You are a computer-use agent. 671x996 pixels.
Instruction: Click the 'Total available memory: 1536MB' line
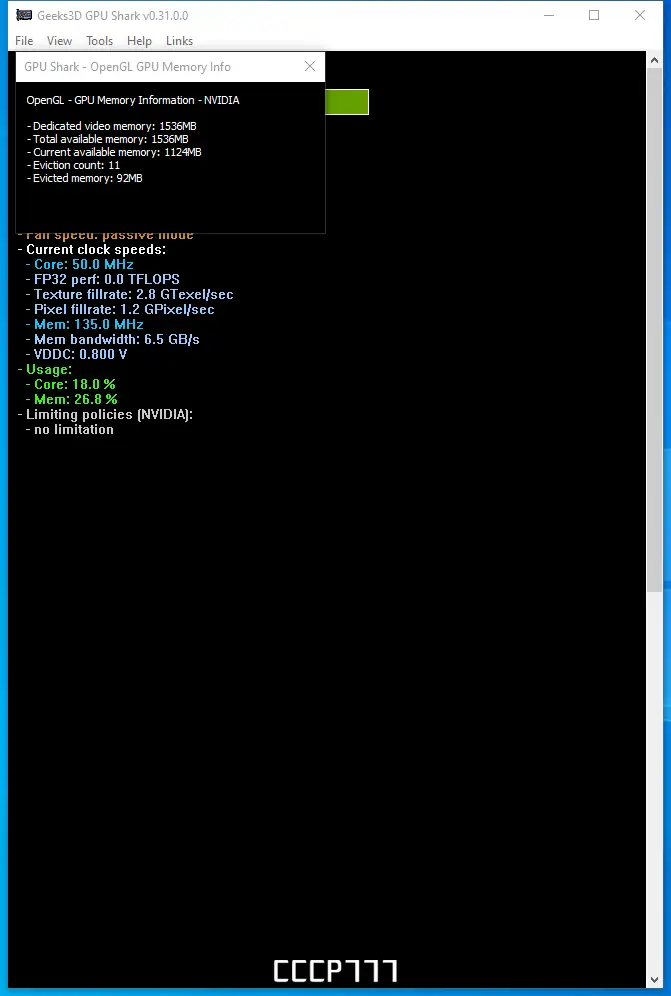click(x=108, y=139)
